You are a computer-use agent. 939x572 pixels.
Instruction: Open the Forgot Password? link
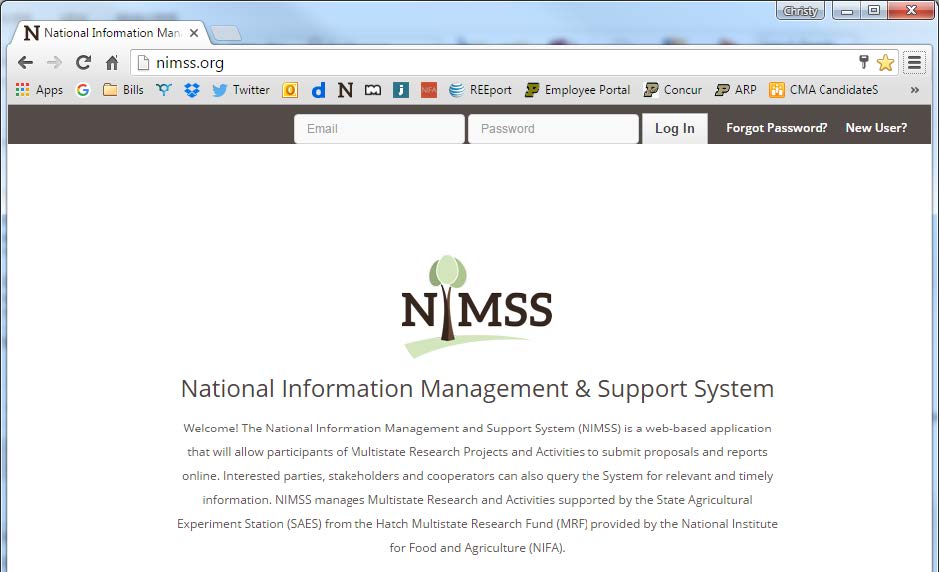pyautogui.click(x=776, y=128)
